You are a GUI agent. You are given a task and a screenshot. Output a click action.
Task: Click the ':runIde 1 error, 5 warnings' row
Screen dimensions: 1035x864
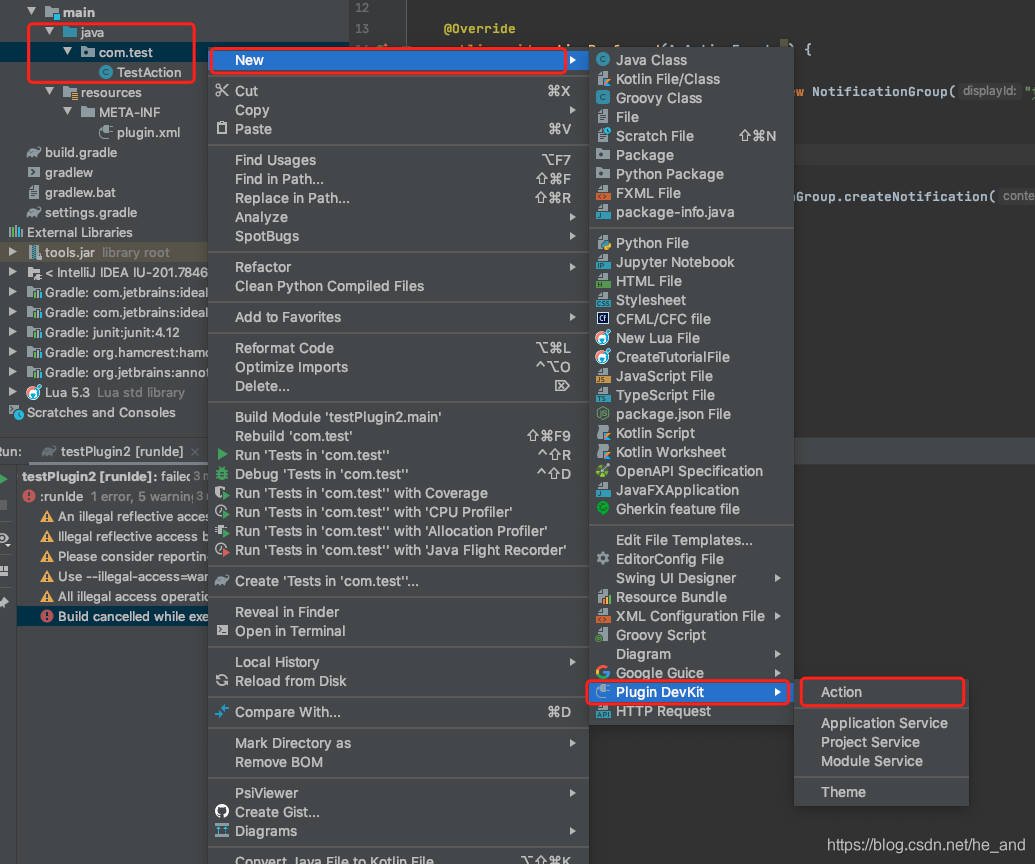coord(112,496)
